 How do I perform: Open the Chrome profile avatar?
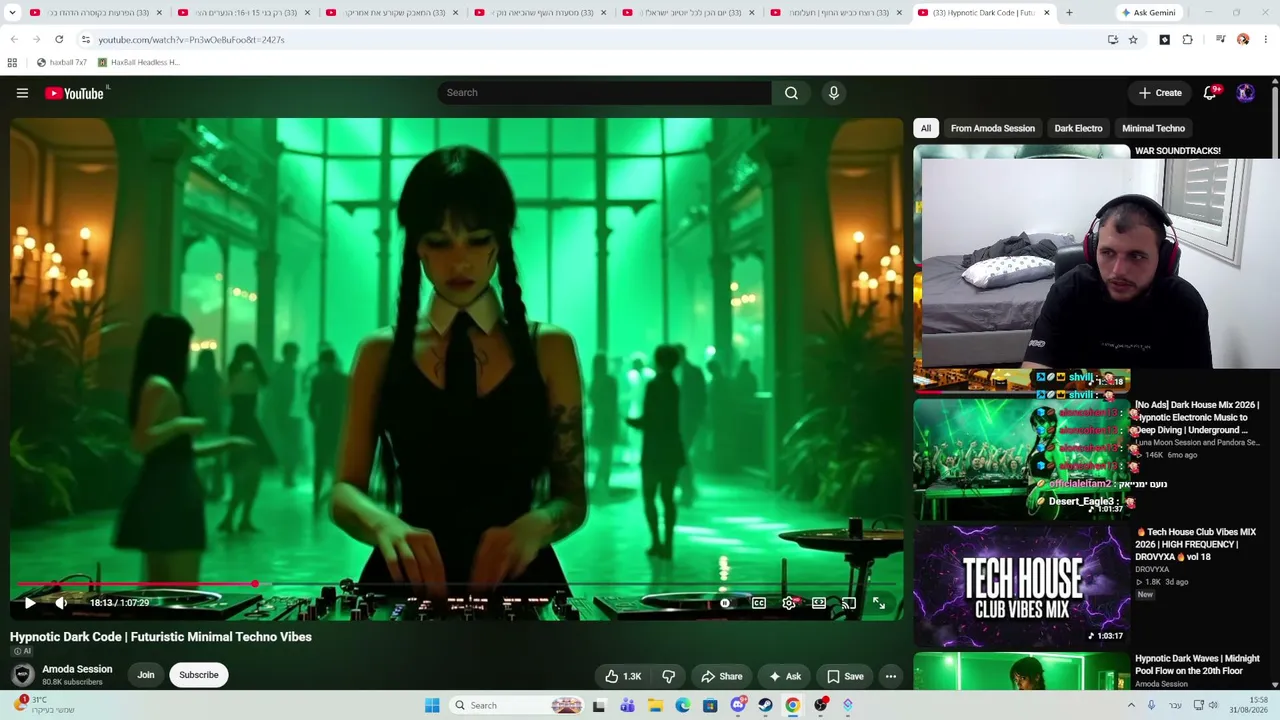[x=1243, y=39]
